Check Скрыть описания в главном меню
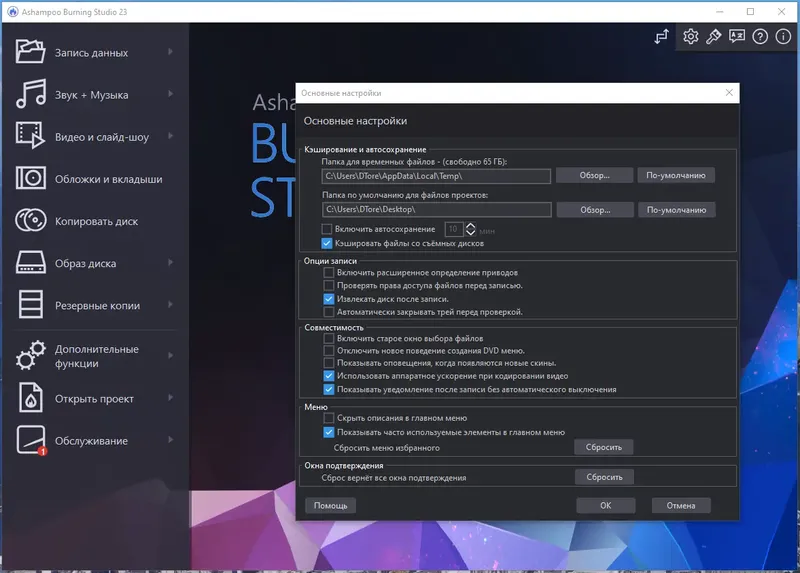This screenshot has height=573, width=800. tap(329, 418)
